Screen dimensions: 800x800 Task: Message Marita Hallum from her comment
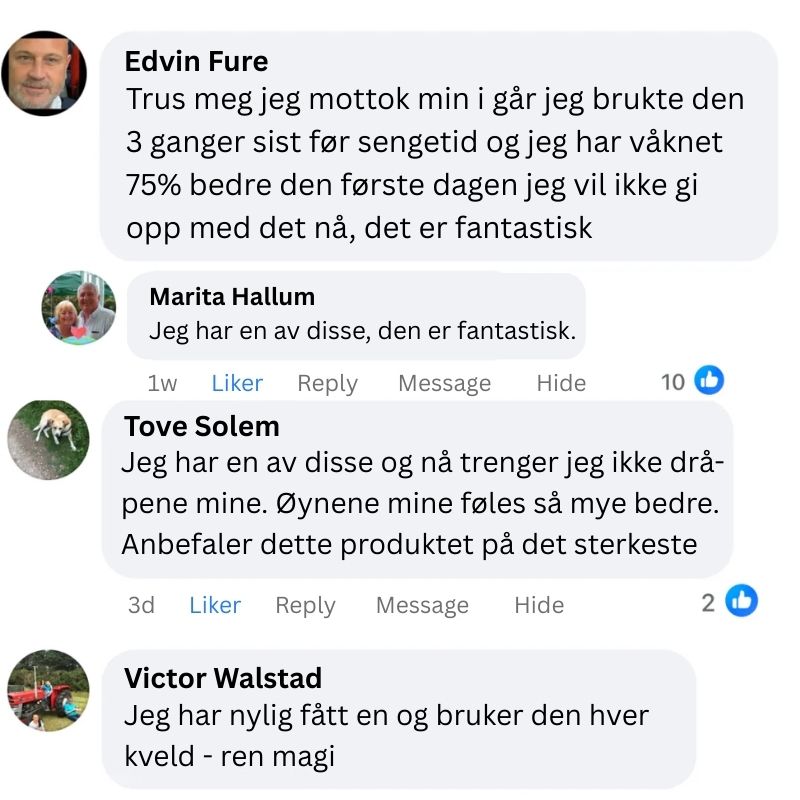click(x=444, y=383)
